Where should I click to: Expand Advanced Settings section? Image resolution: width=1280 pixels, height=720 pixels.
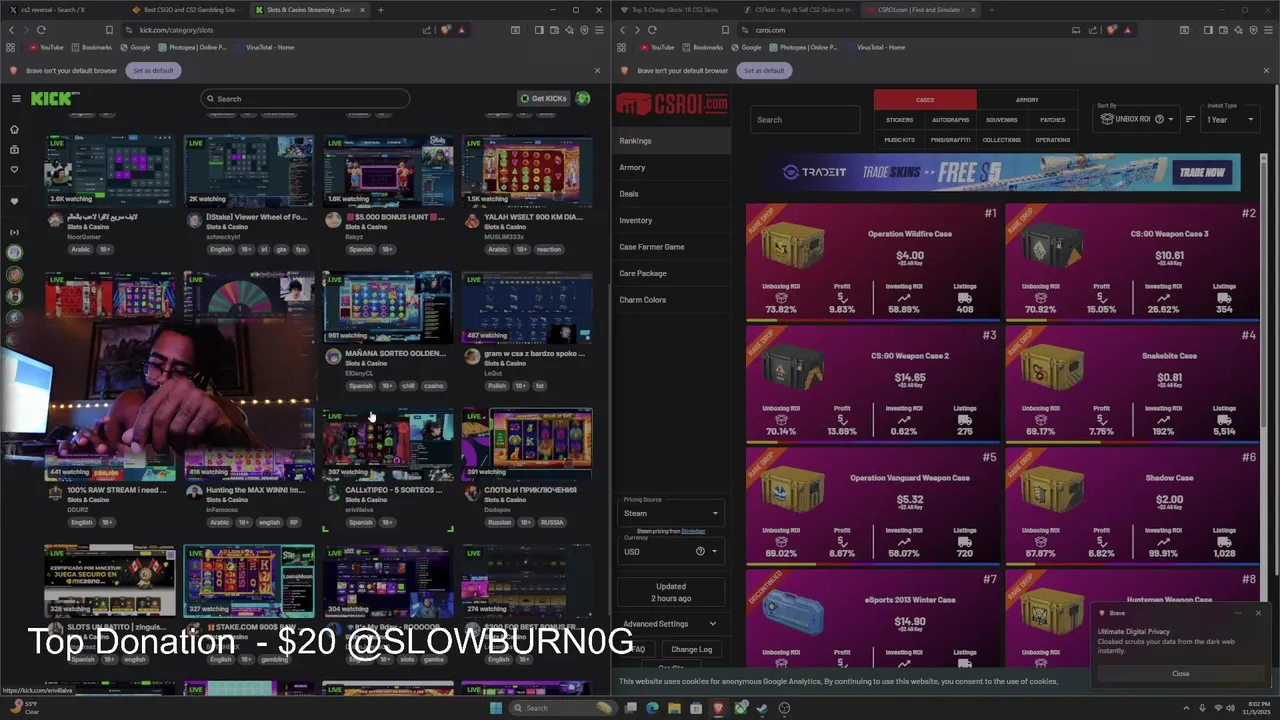pyautogui.click(x=671, y=624)
